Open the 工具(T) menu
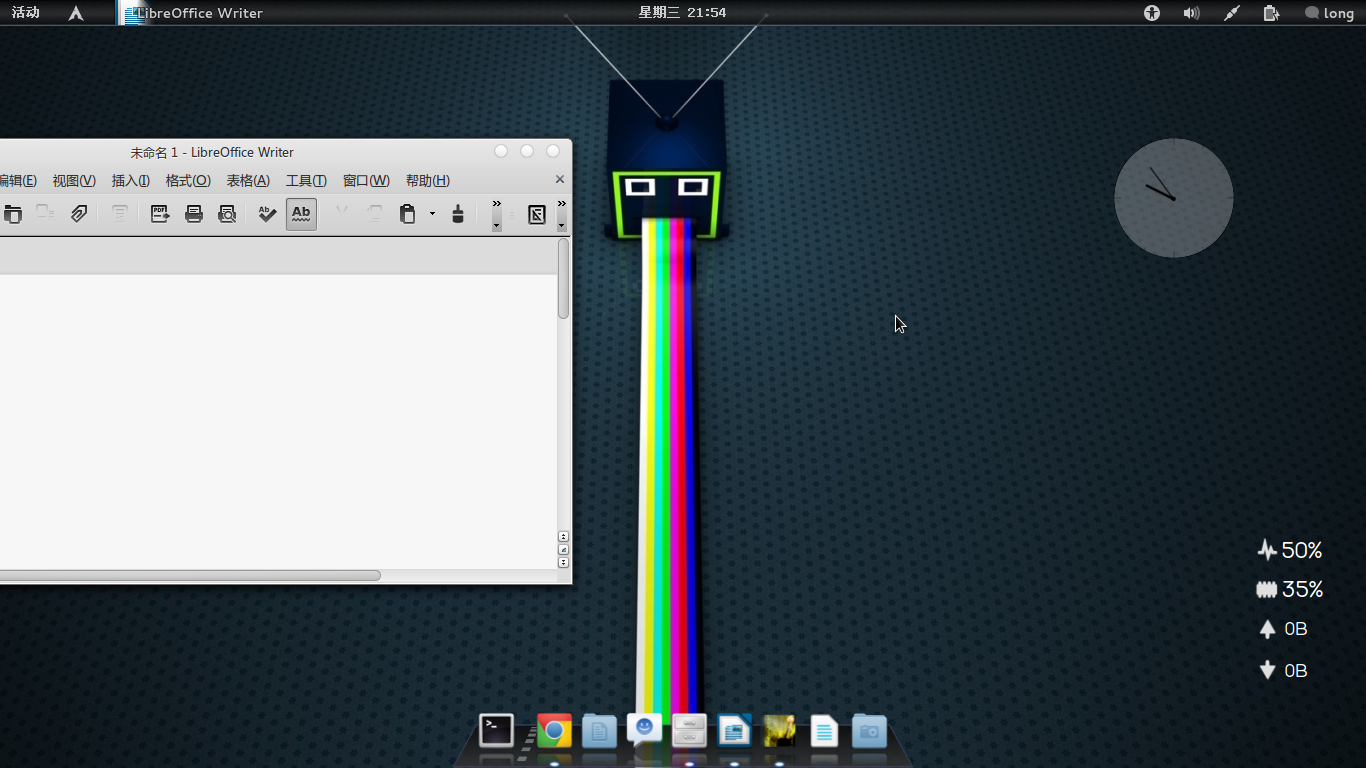Screen dimensions: 1366x768 click(306, 181)
